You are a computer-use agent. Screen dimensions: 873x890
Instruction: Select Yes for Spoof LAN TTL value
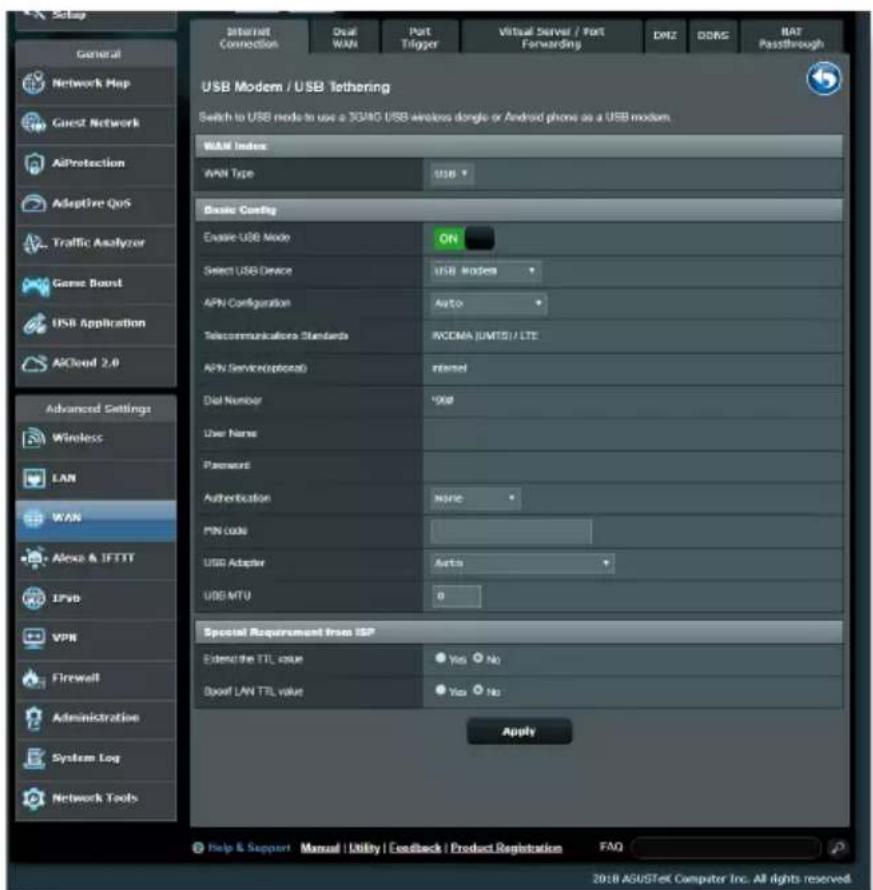(x=440, y=690)
